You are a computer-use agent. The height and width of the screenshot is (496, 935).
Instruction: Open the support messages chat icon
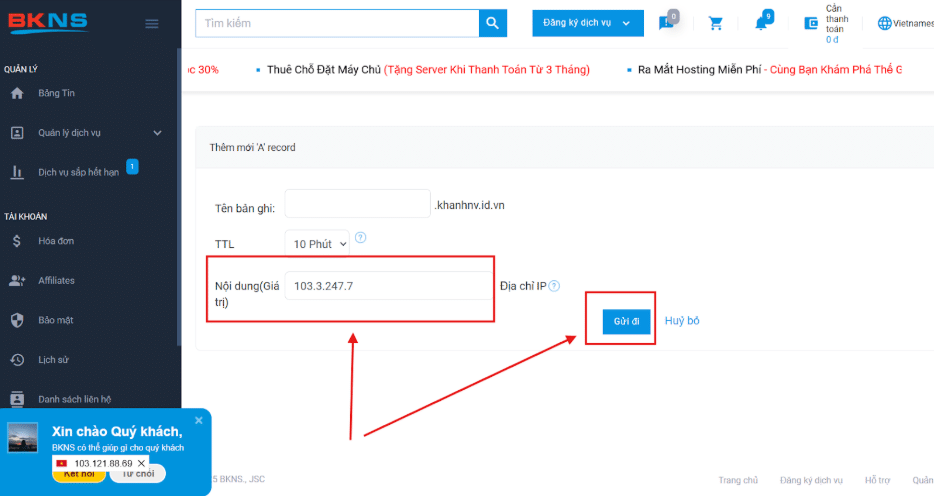[665, 23]
